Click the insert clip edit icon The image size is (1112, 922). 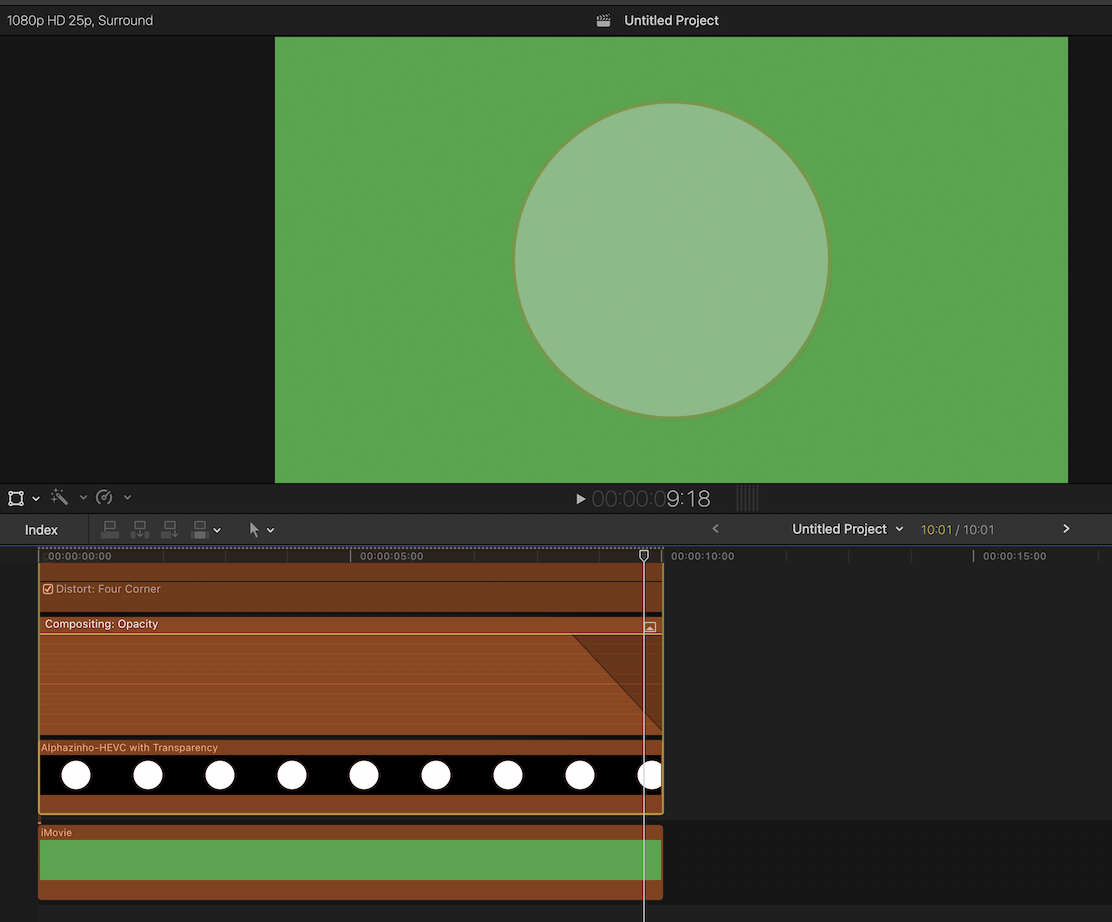pos(140,530)
